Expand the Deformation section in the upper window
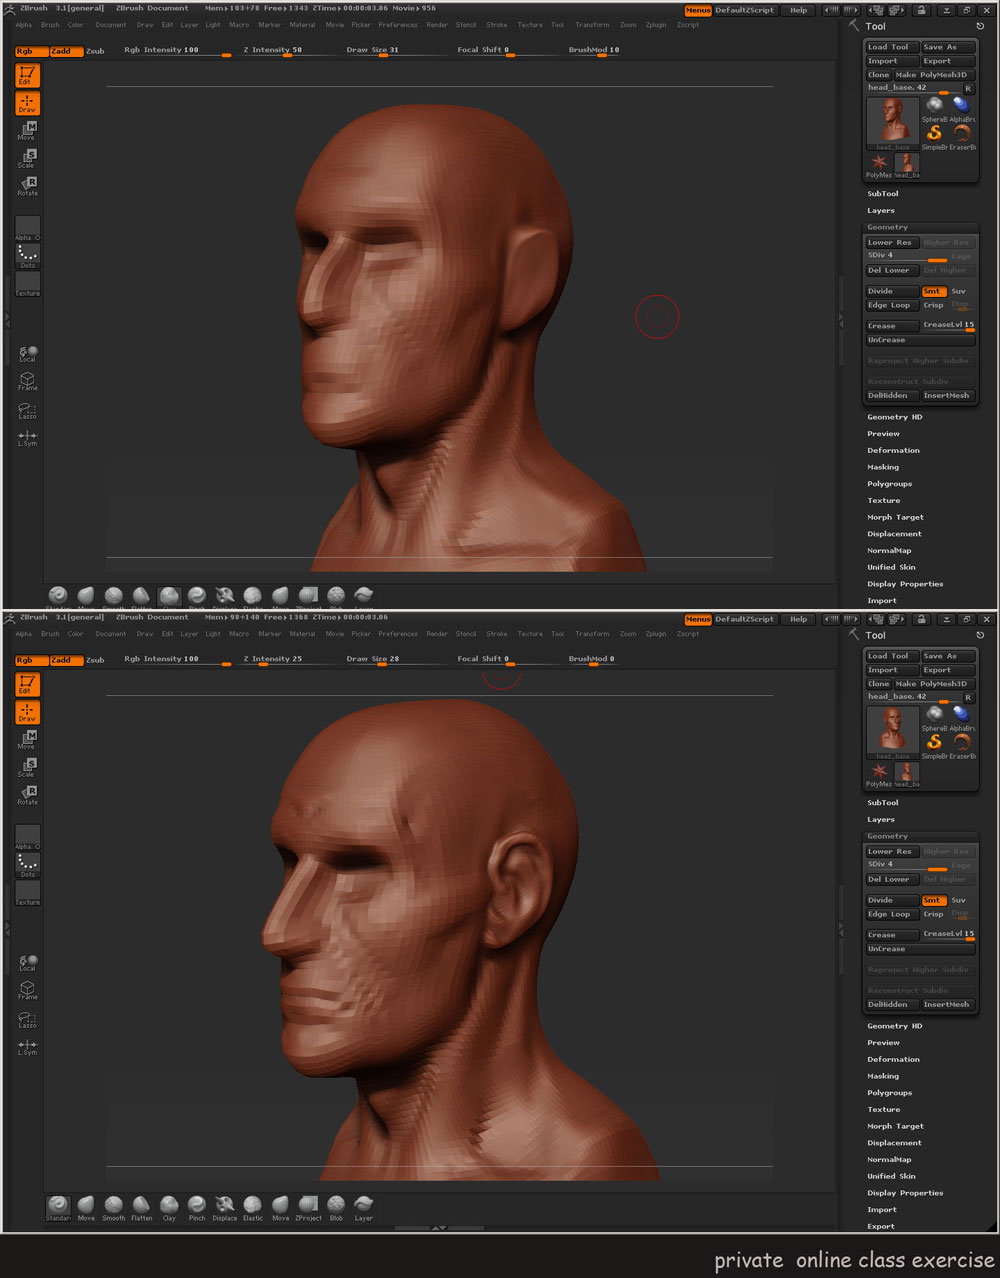Image resolution: width=1000 pixels, height=1278 pixels. [893, 450]
